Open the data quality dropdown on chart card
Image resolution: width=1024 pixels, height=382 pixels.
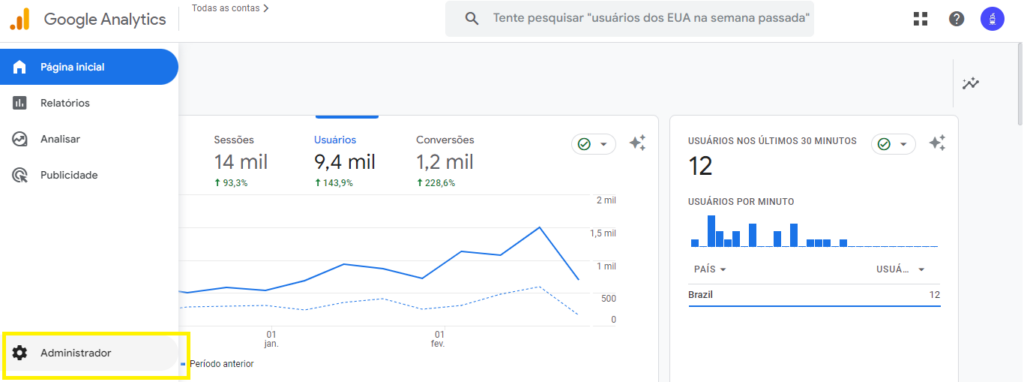594,144
